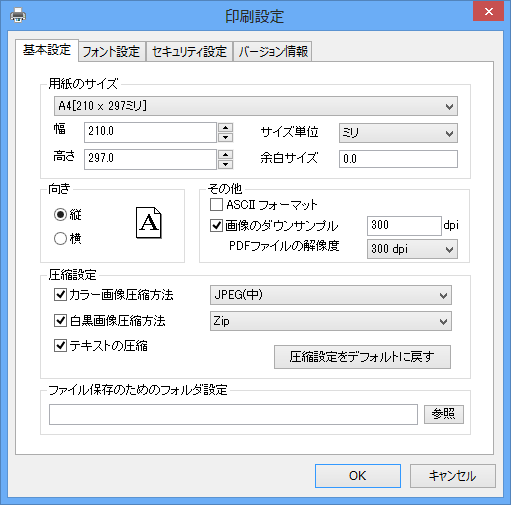Increase the 幅 width value with up arrow

(226, 127)
